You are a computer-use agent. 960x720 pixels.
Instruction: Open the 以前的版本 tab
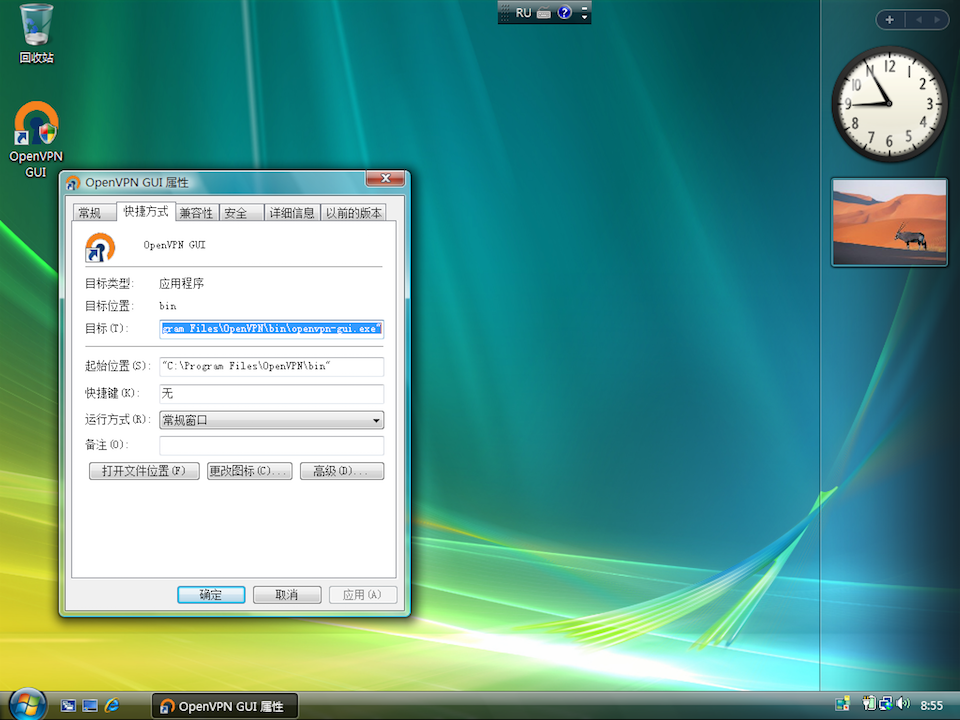click(353, 212)
